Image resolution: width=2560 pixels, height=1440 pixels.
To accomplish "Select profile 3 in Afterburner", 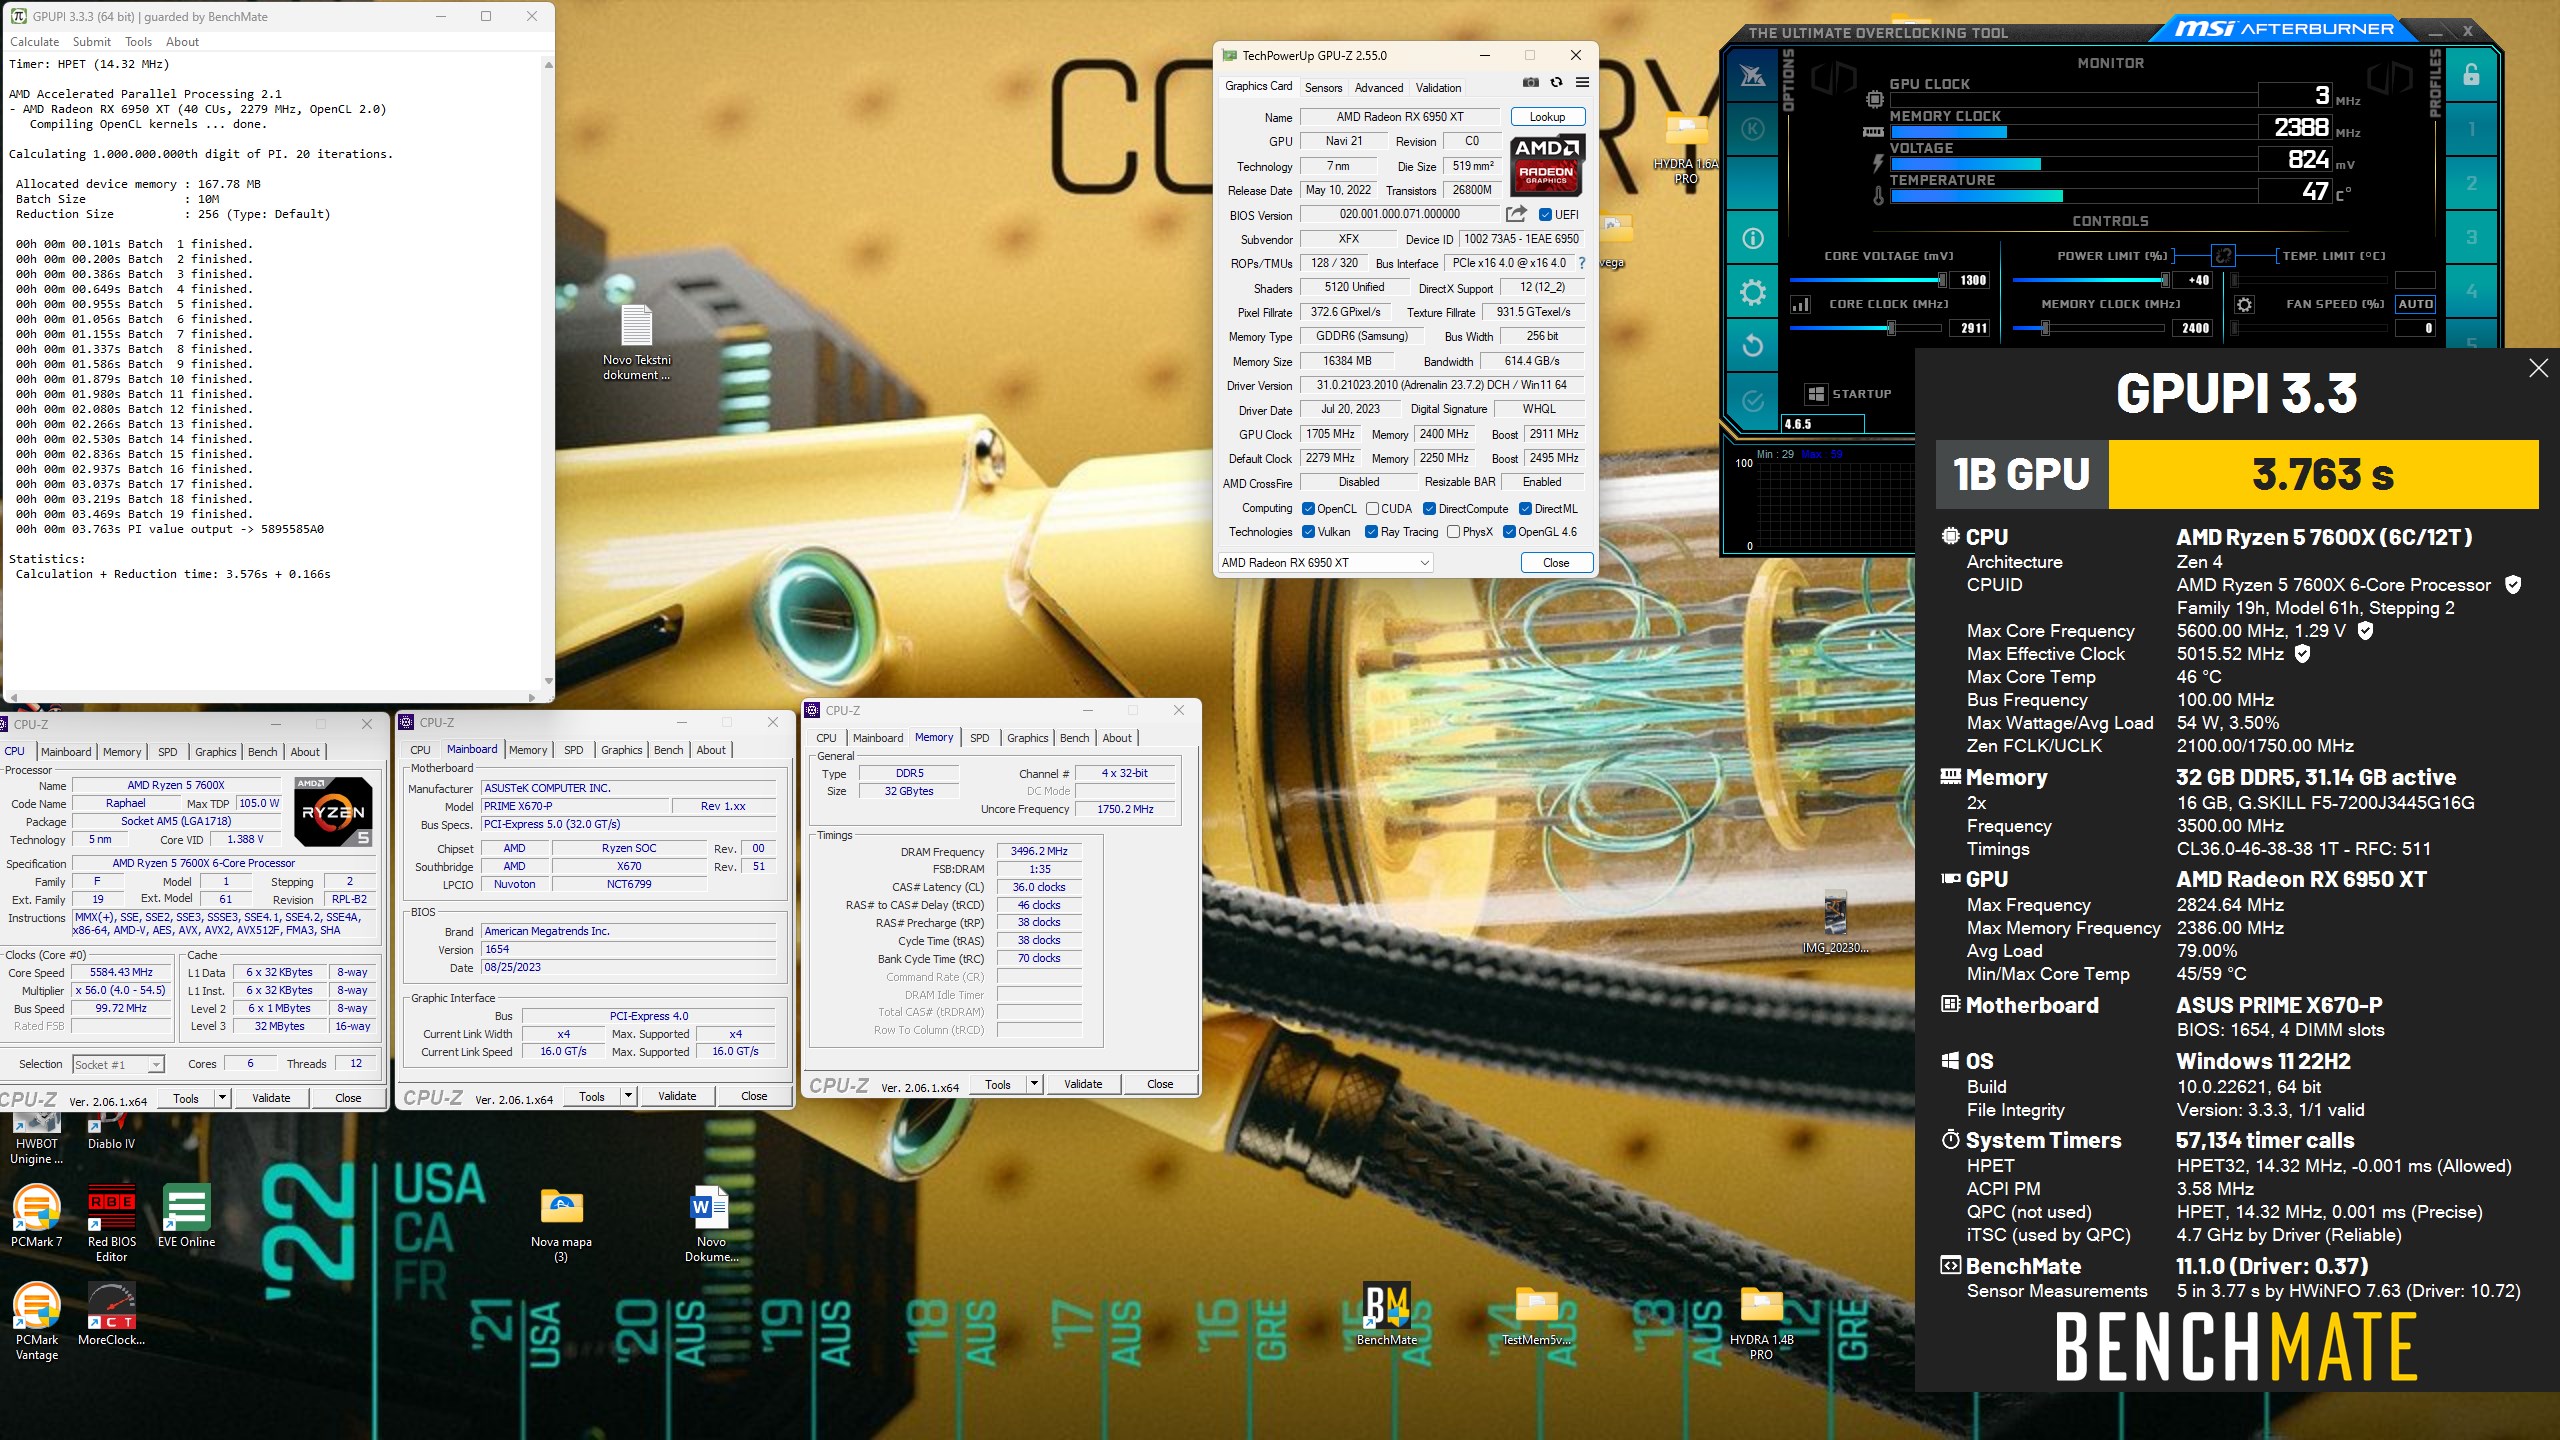I will 2471,238.
